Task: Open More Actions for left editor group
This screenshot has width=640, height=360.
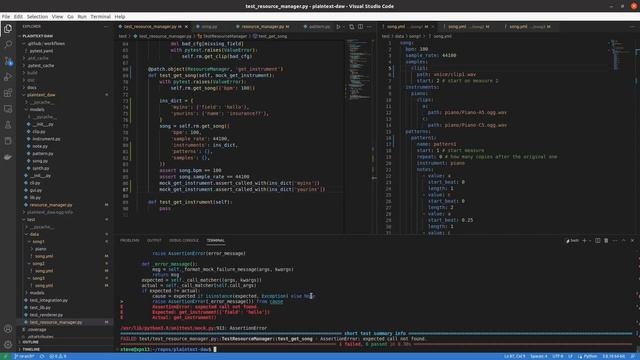Action: click(x=369, y=27)
